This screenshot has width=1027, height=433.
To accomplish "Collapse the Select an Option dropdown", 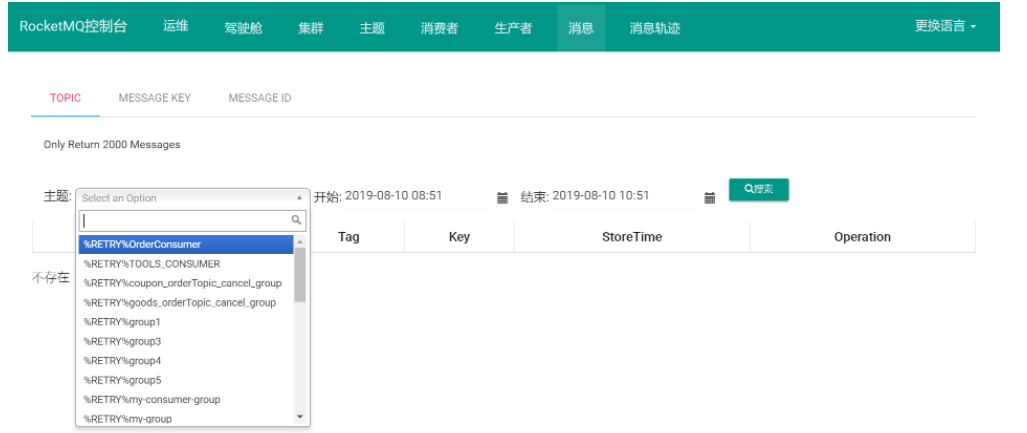I will [x=193, y=198].
